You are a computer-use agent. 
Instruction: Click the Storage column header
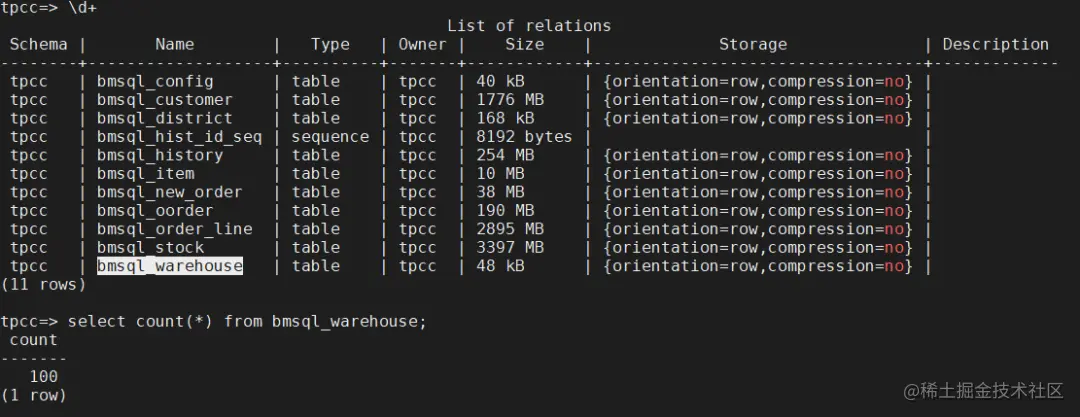click(753, 45)
